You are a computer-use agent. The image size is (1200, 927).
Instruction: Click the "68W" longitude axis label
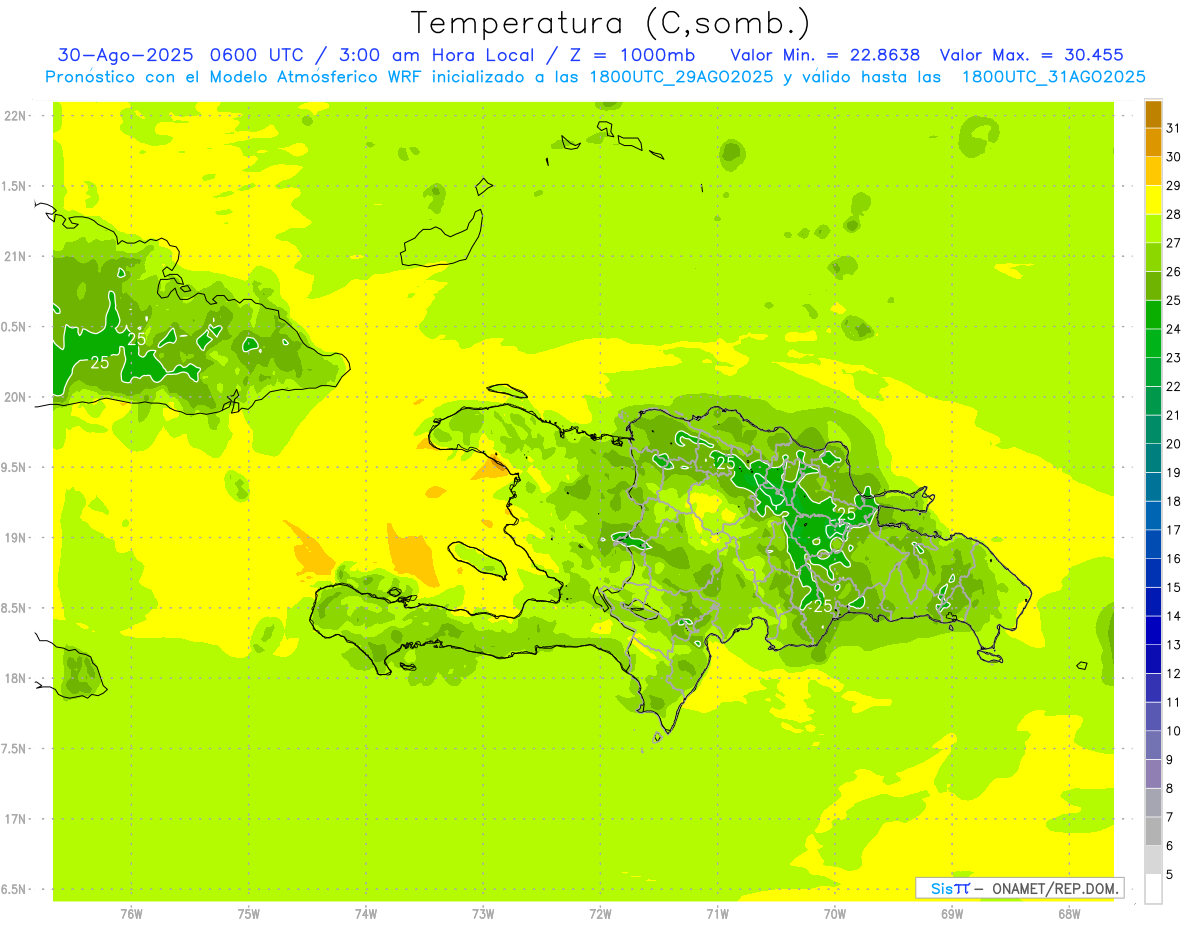[x=1069, y=914]
